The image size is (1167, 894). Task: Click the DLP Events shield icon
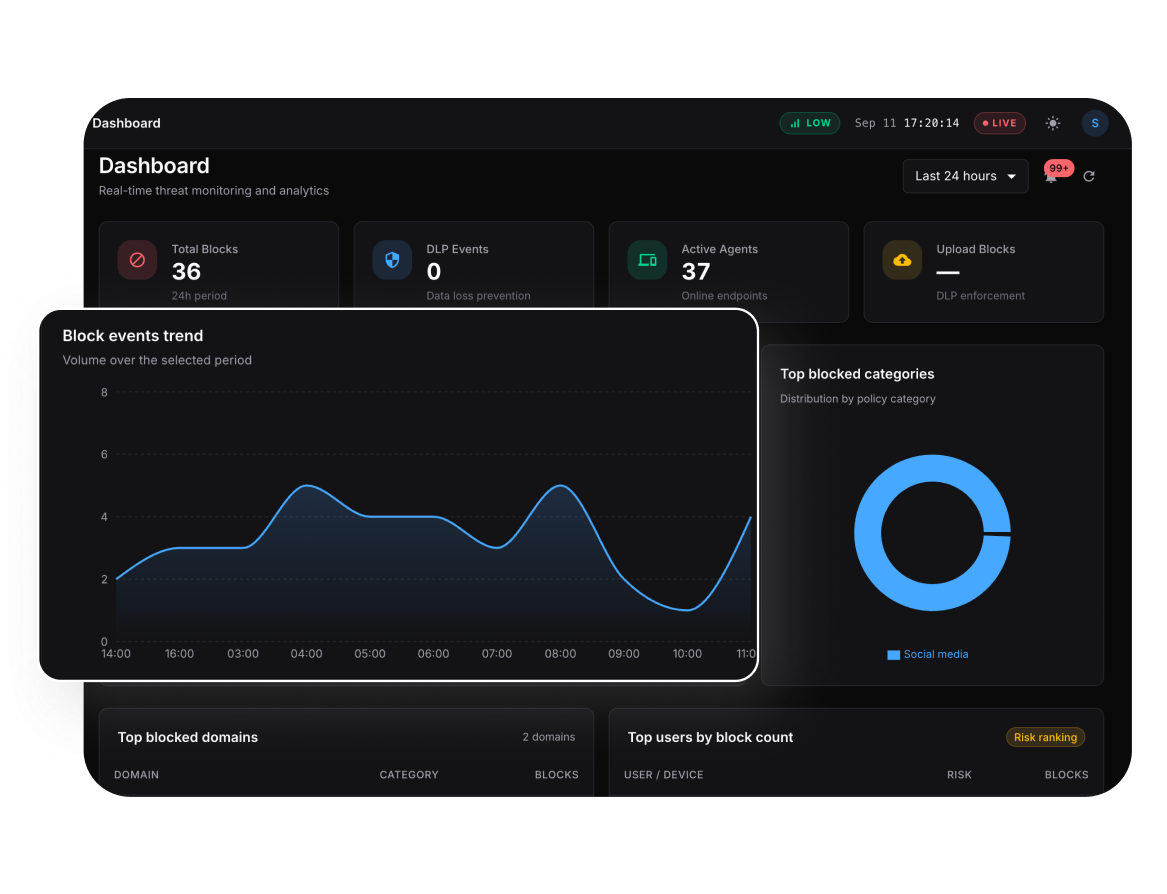(x=392, y=260)
